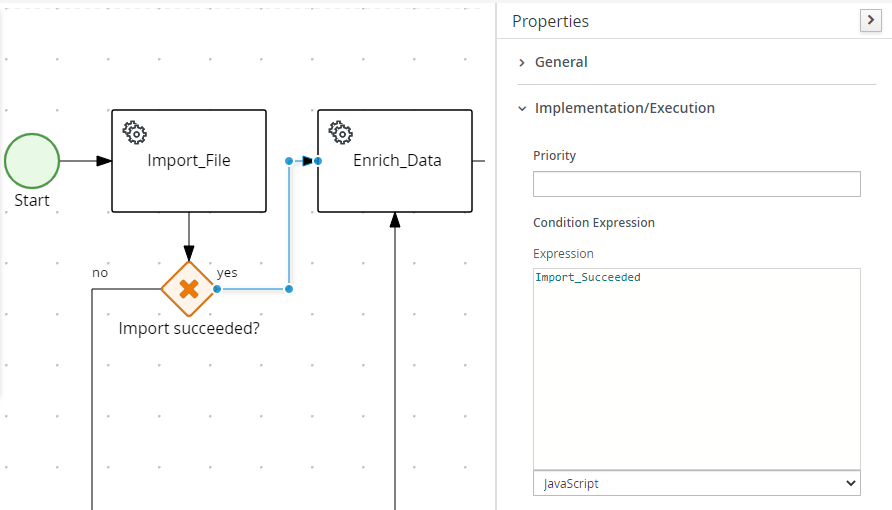The image size is (892, 510).
Task: Click the gear icon on Enrich_Data task
Action: (341, 132)
